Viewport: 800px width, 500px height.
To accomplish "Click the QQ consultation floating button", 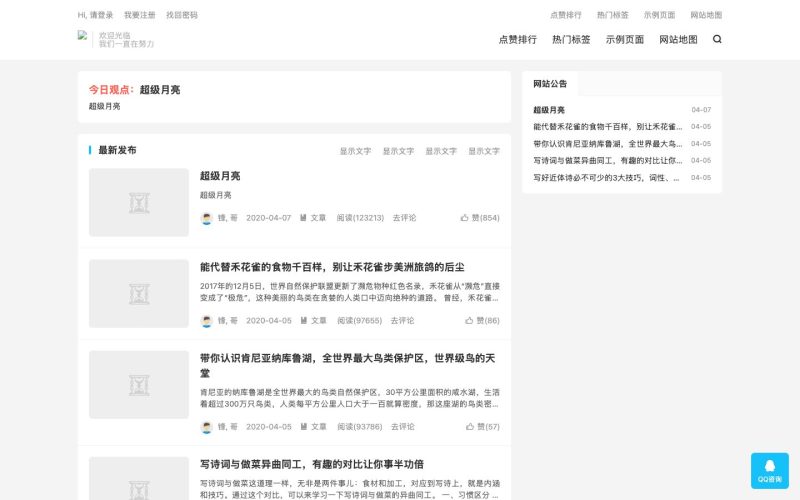I will click(x=769, y=470).
